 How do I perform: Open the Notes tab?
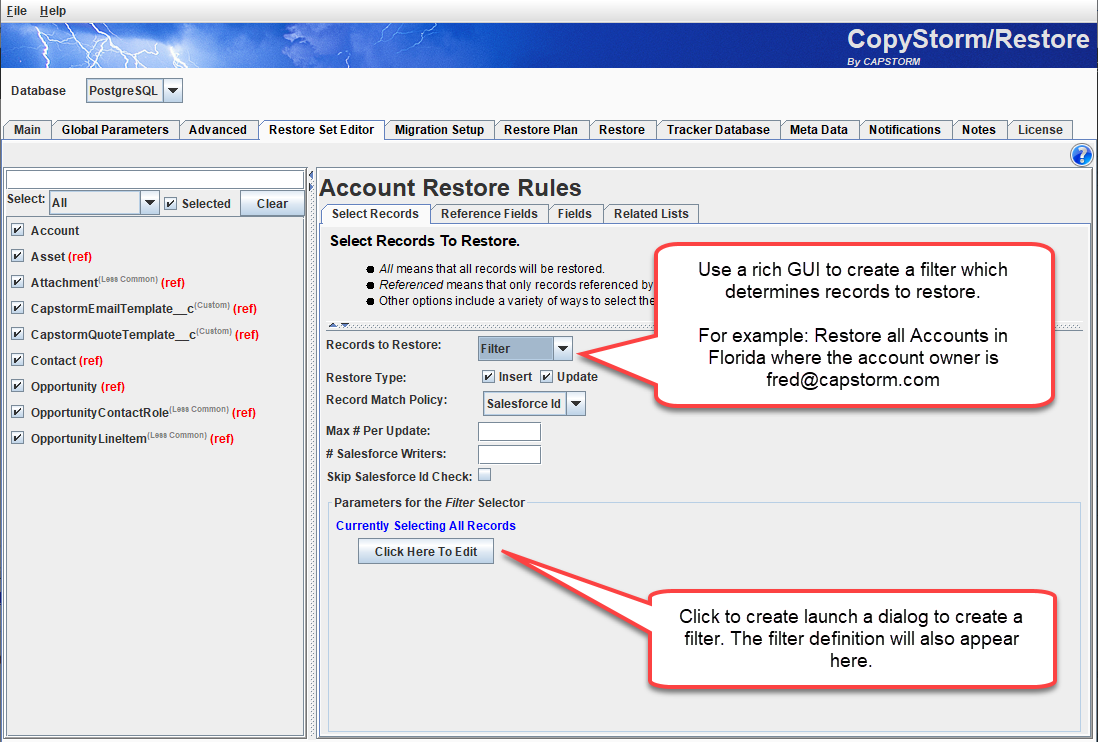tap(978, 130)
